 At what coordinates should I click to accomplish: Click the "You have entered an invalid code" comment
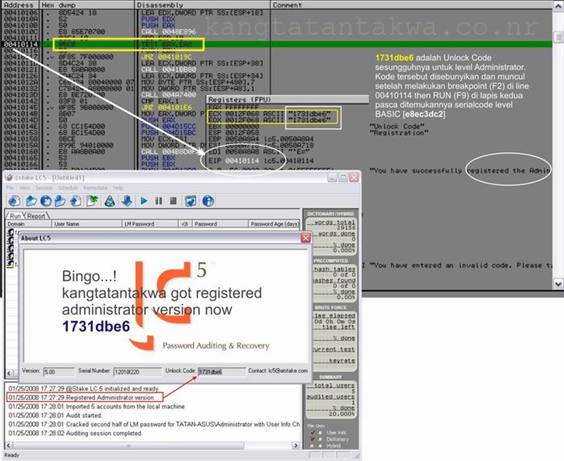[x=460, y=265]
